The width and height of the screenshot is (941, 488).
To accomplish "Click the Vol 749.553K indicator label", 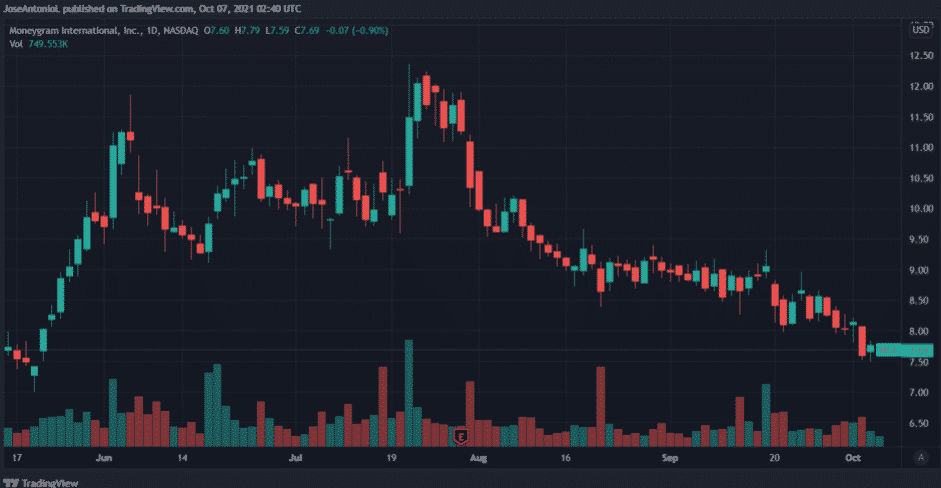I will 38,44.
